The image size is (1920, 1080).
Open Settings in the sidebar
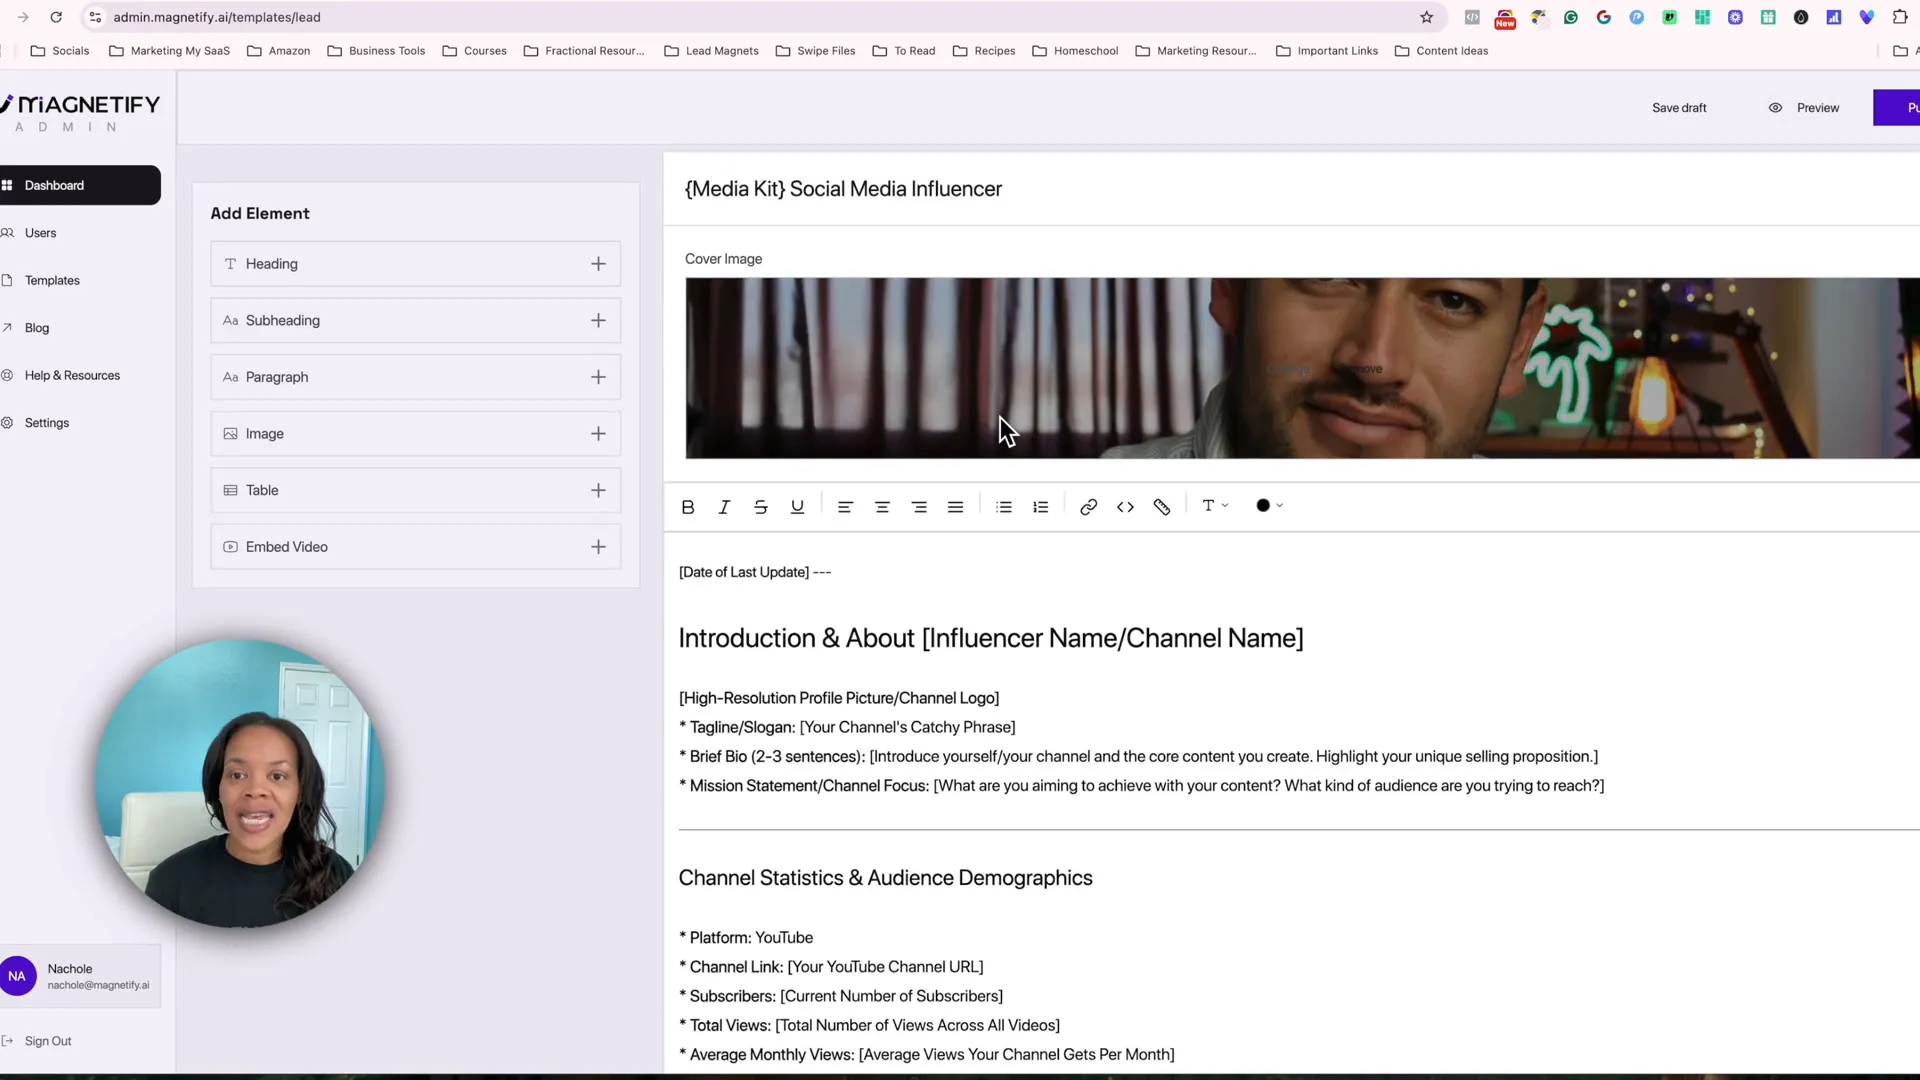(46, 423)
